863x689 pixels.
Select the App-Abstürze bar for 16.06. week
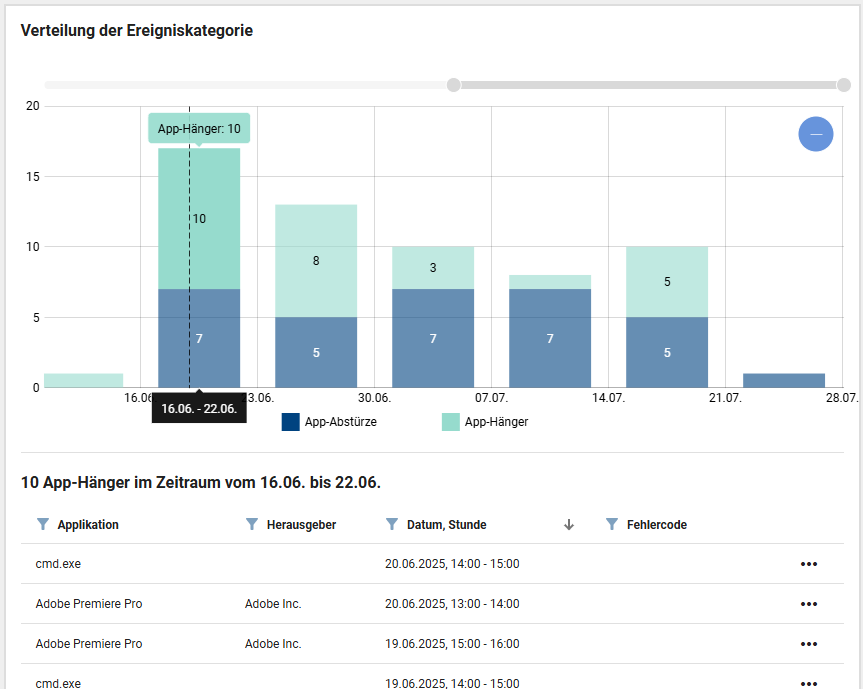(x=199, y=339)
